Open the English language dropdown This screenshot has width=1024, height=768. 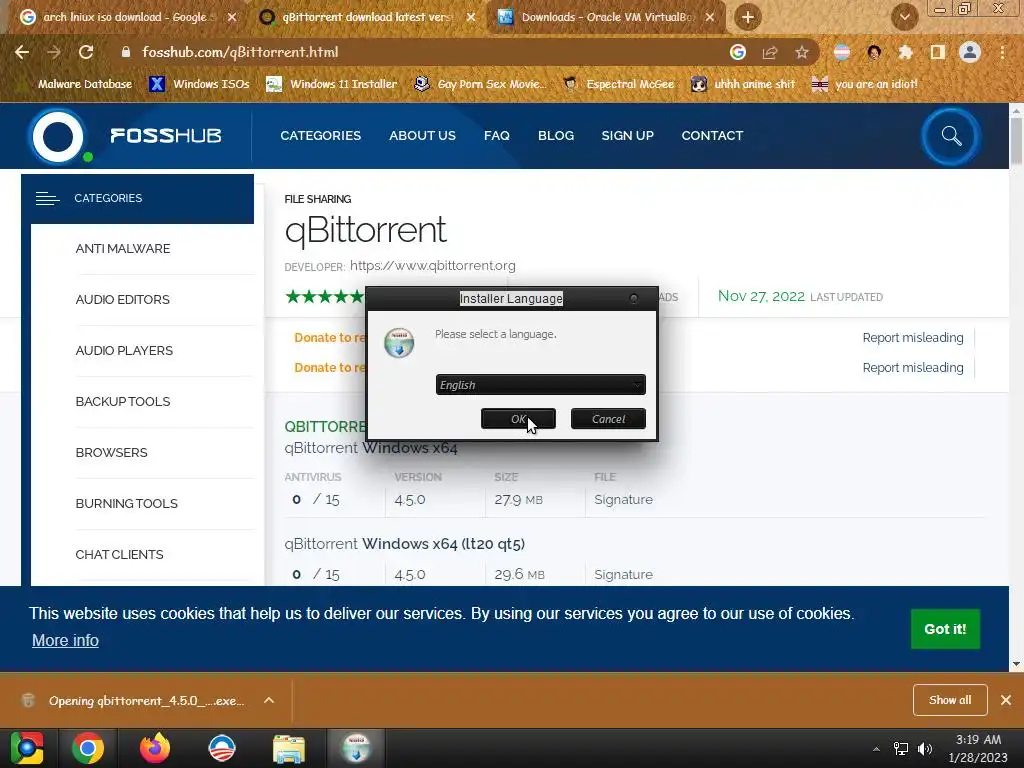click(x=541, y=385)
